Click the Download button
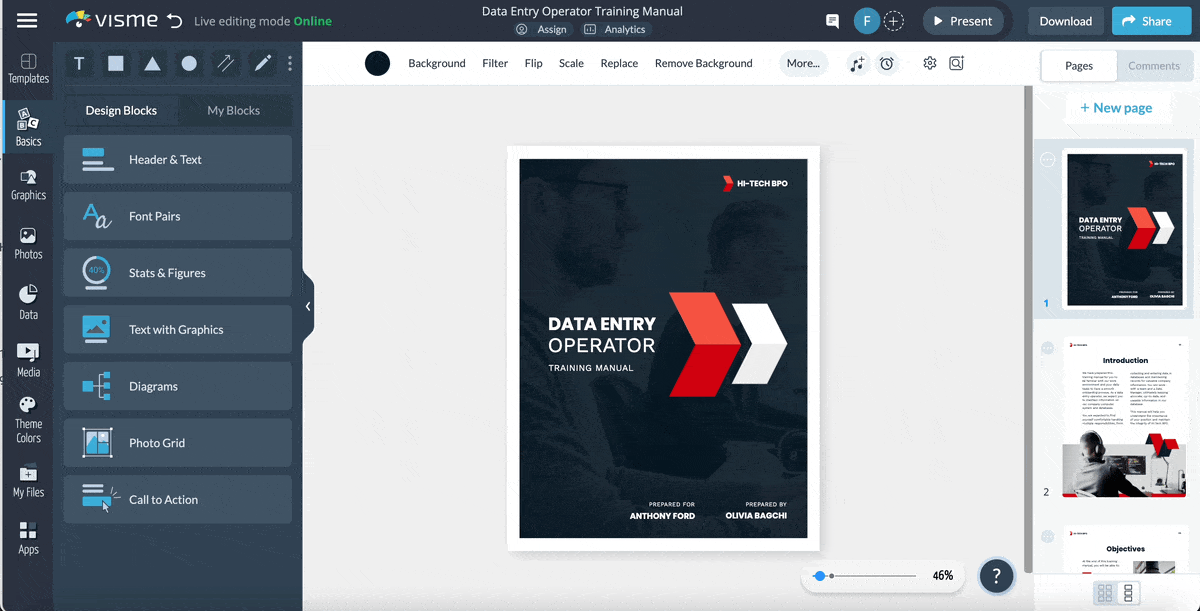 pos(1065,21)
